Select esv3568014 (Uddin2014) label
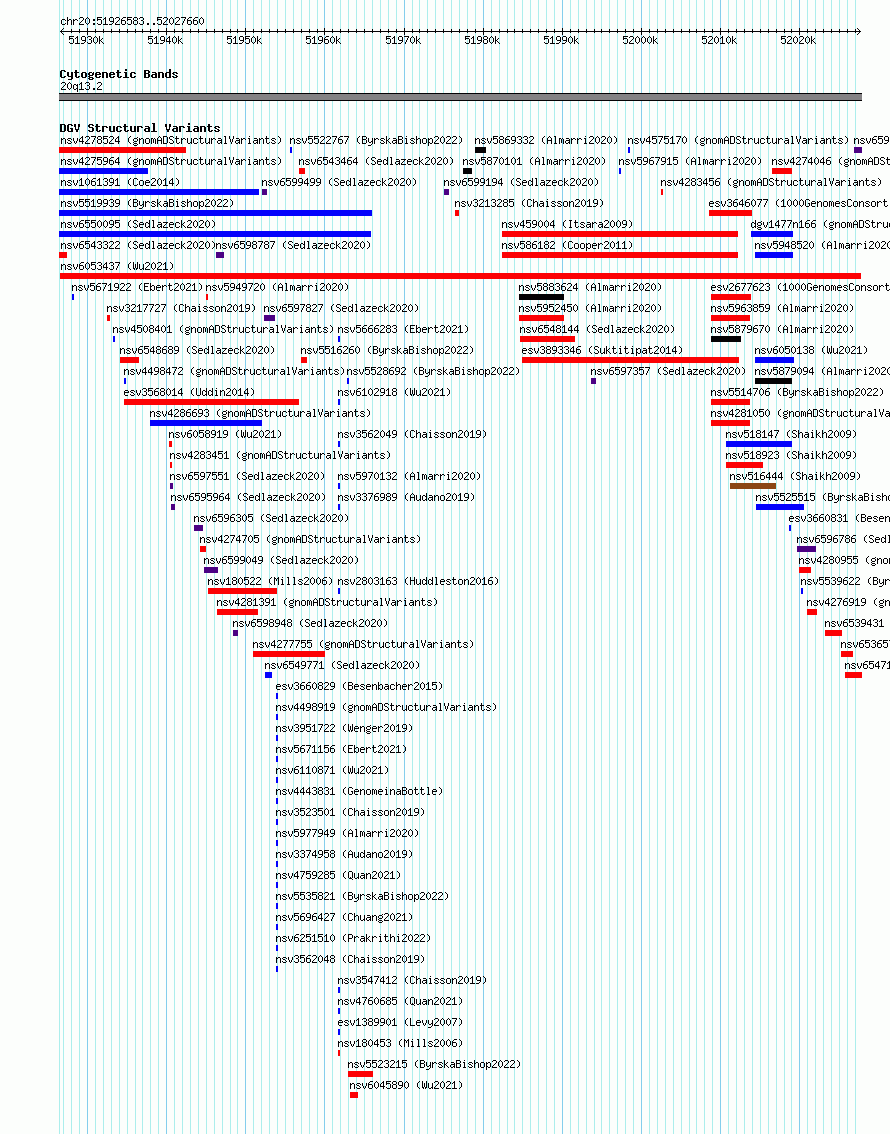 189,392
